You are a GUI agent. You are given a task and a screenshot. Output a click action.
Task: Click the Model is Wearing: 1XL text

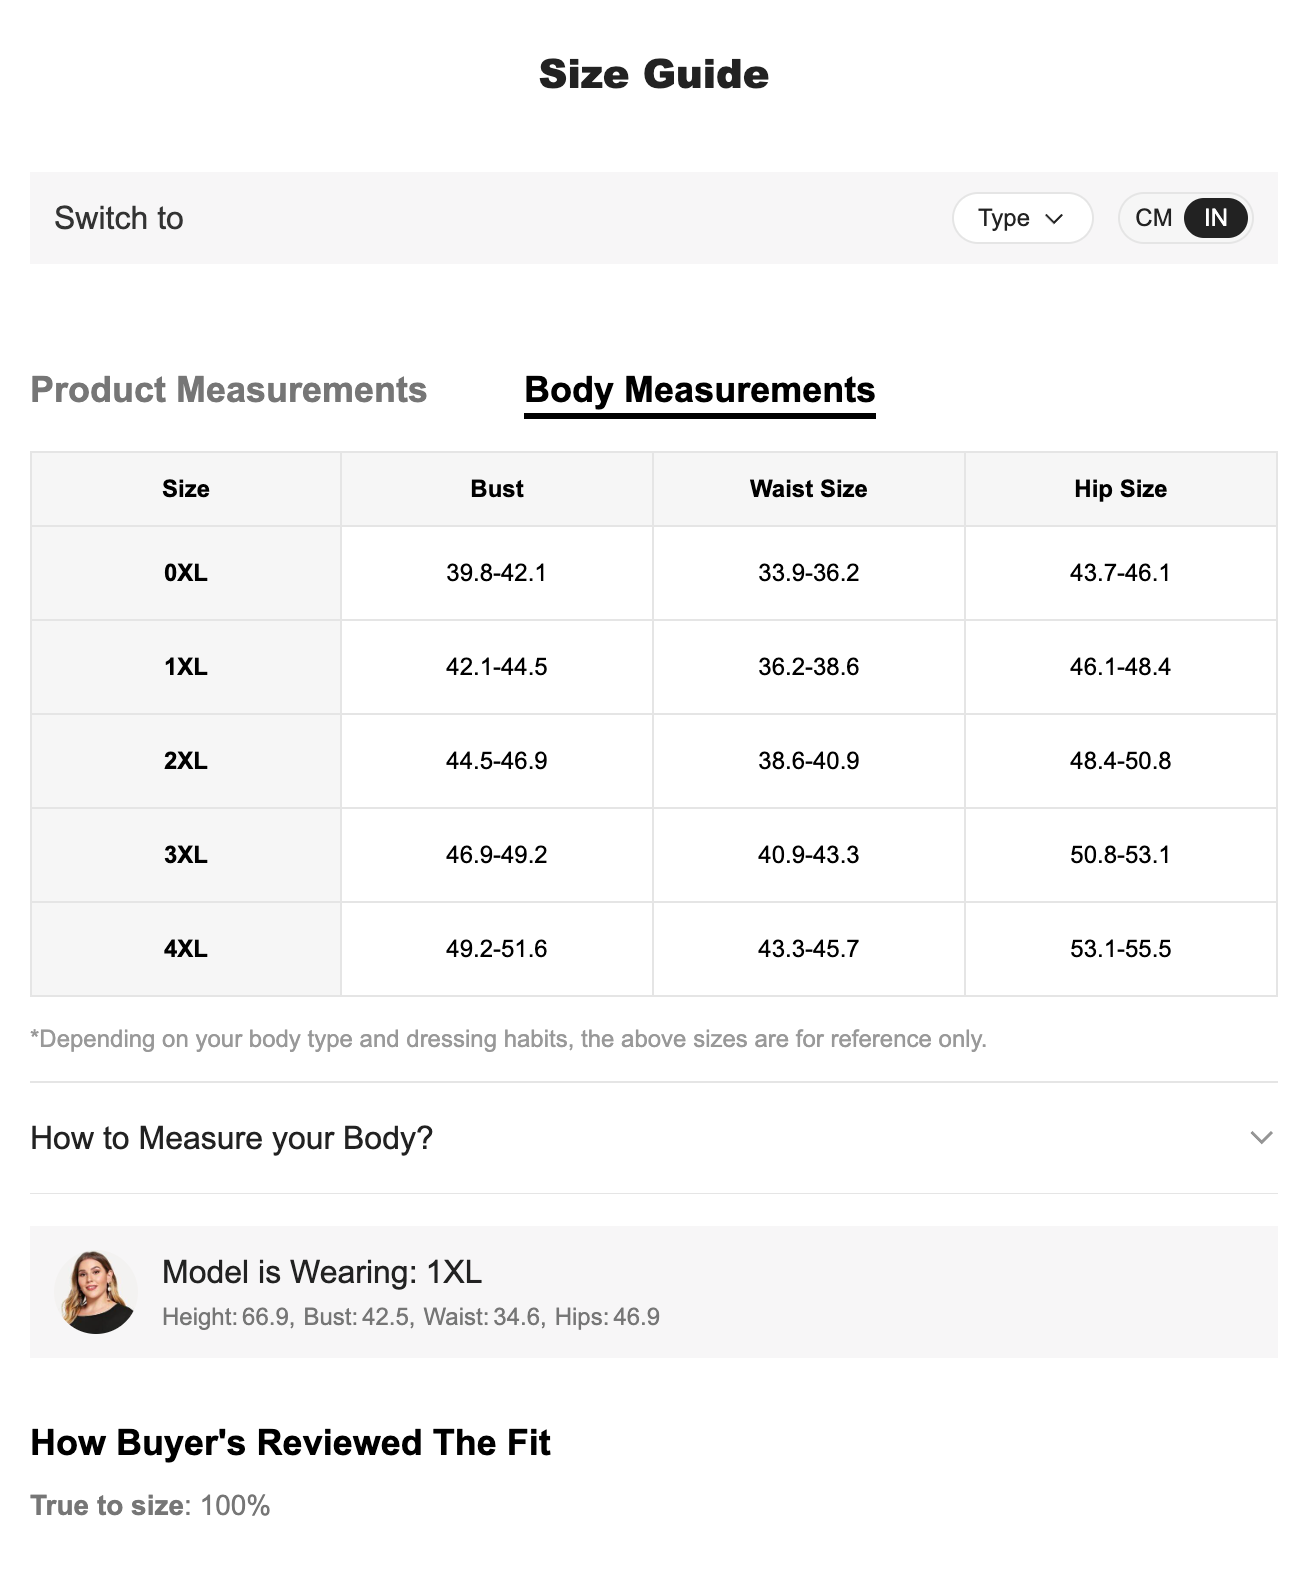click(x=322, y=1272)
